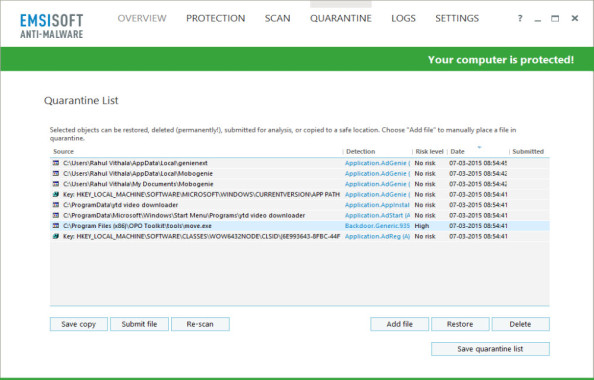This screenshot has width=594, height=380.
Task: Sort by the Detection column header
Action: [360, 152]
